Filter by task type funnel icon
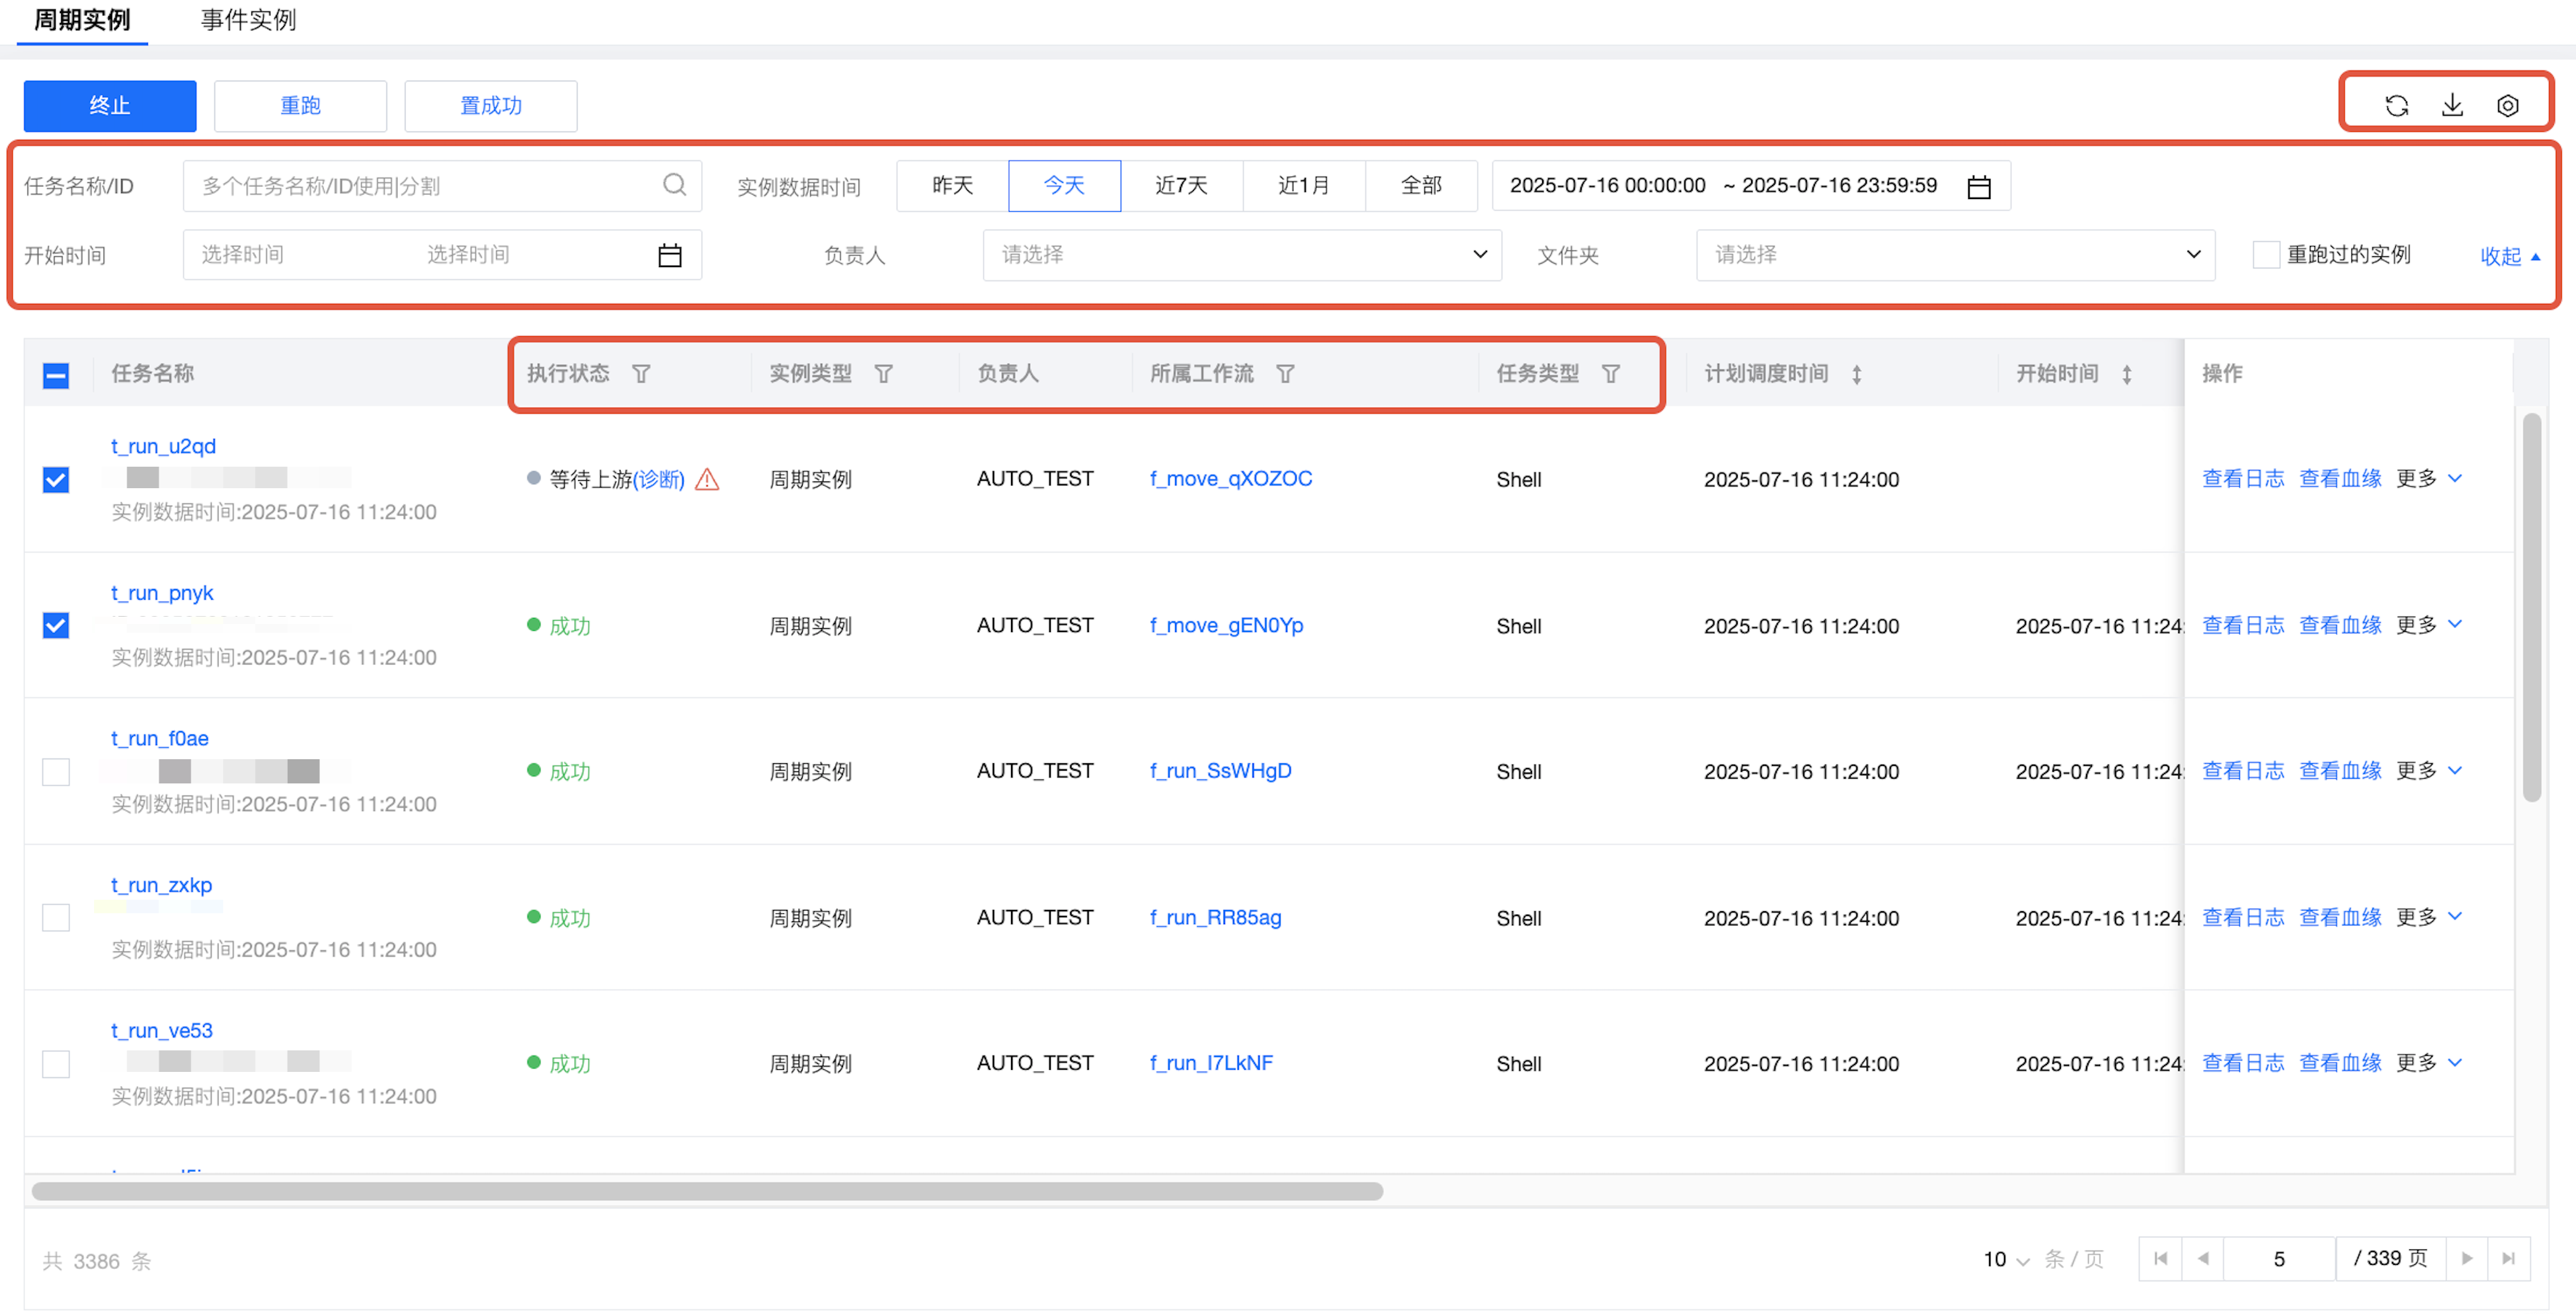The width and height of the screenshot is (2576, 1314). 1610,374
